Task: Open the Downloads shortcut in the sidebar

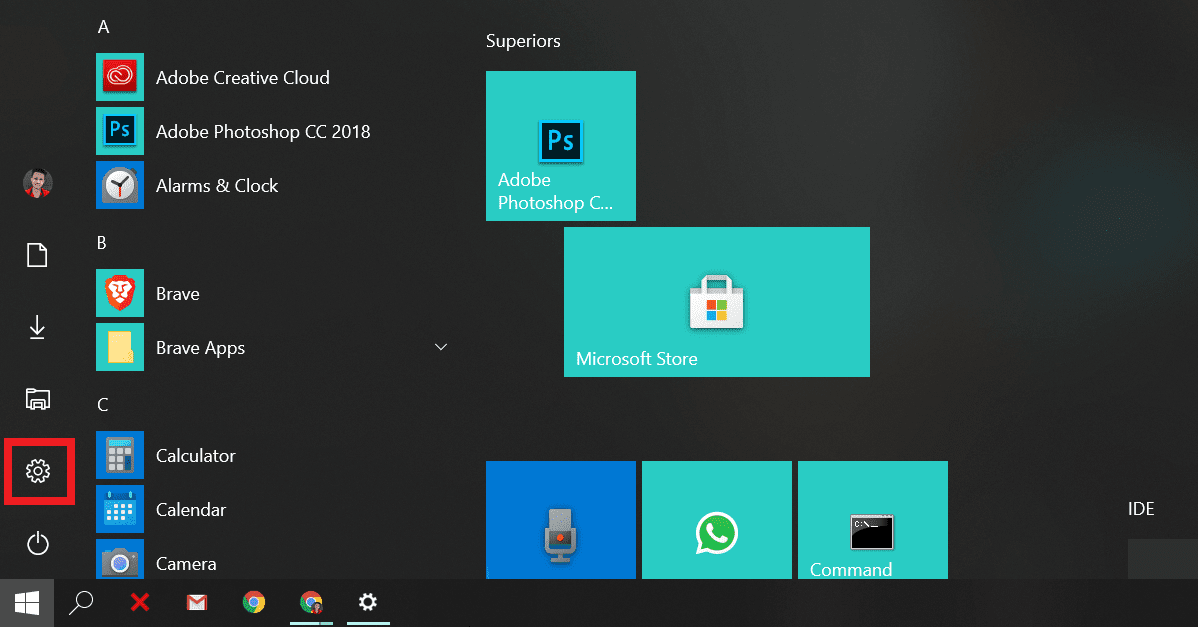Action: tap(37, 327)
